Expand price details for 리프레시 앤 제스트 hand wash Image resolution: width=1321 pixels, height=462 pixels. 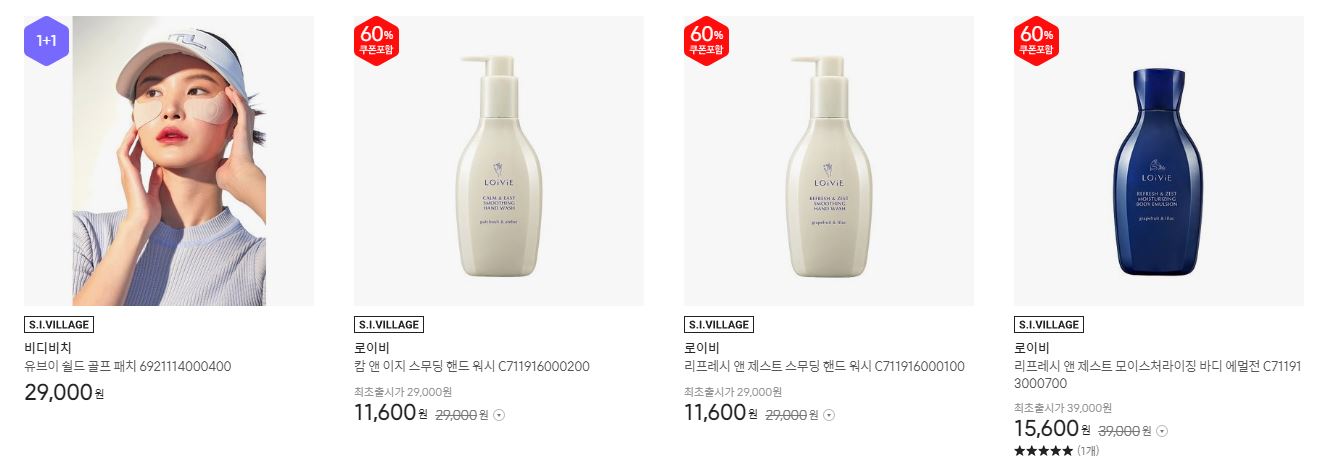(829, 415)
